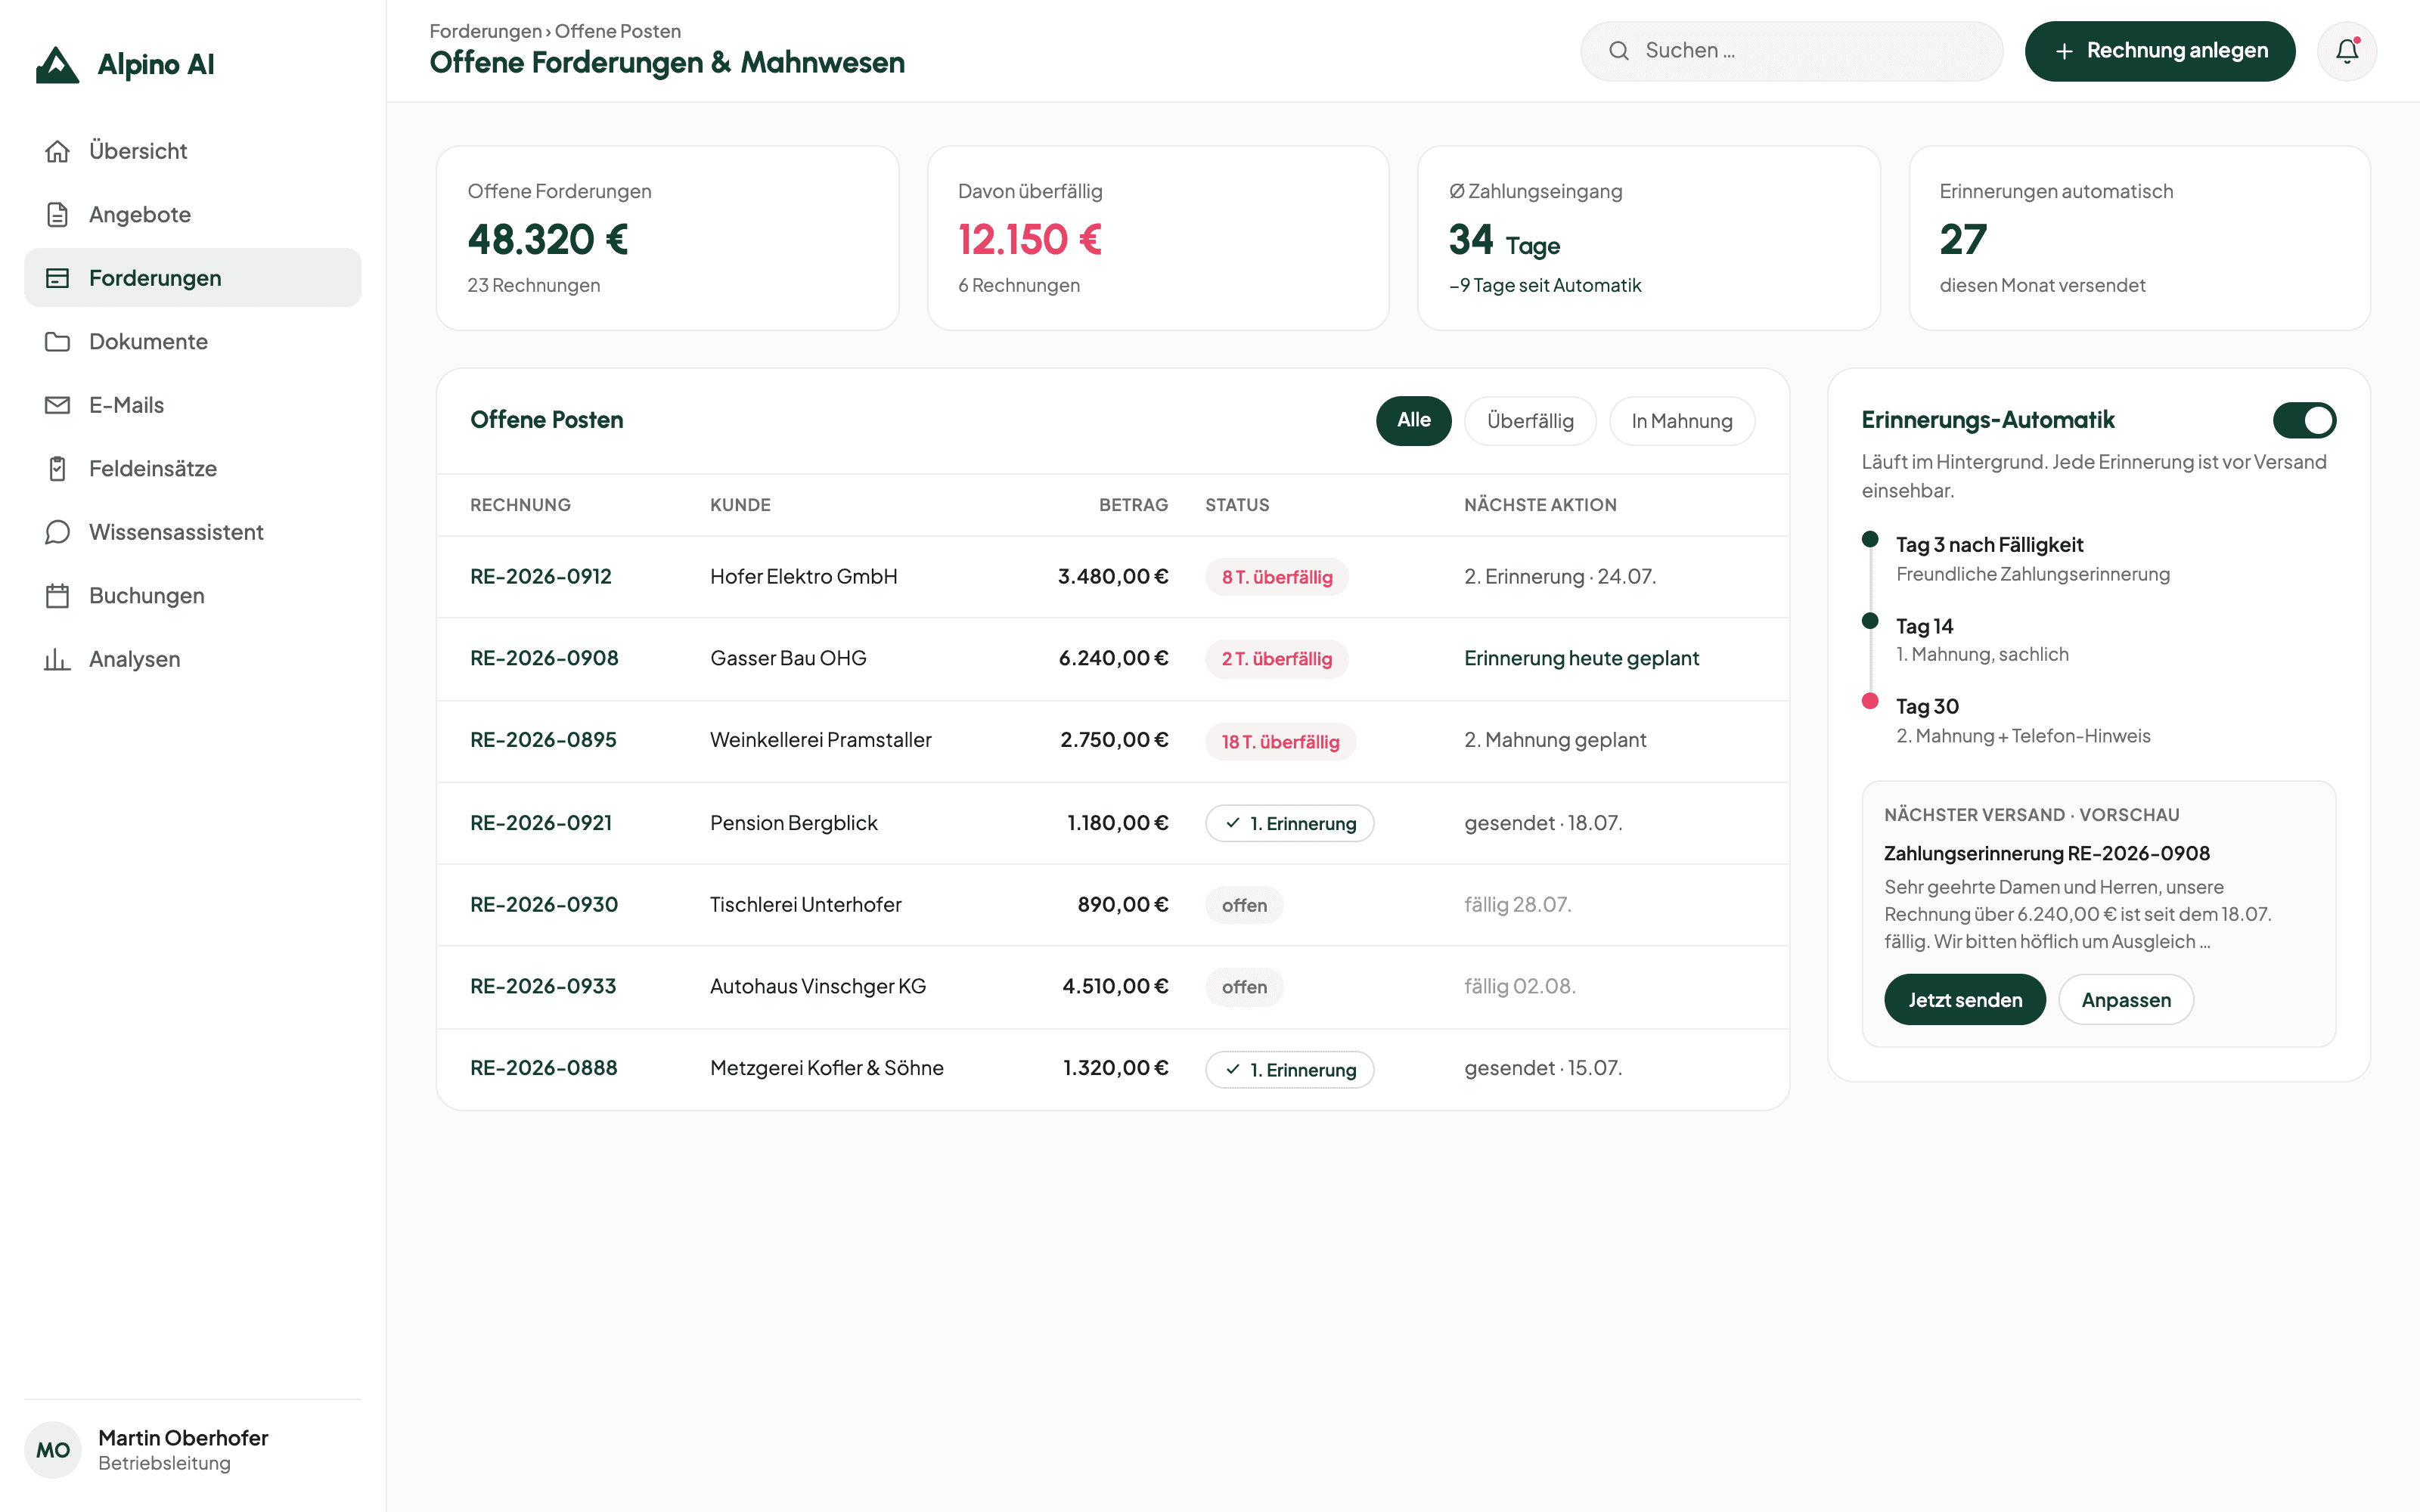Click Metzgerei Kofler's 1. Erinnerung badge
The image size is (2420, 1512).
pyautogui.click(x=1289, y=1070)
